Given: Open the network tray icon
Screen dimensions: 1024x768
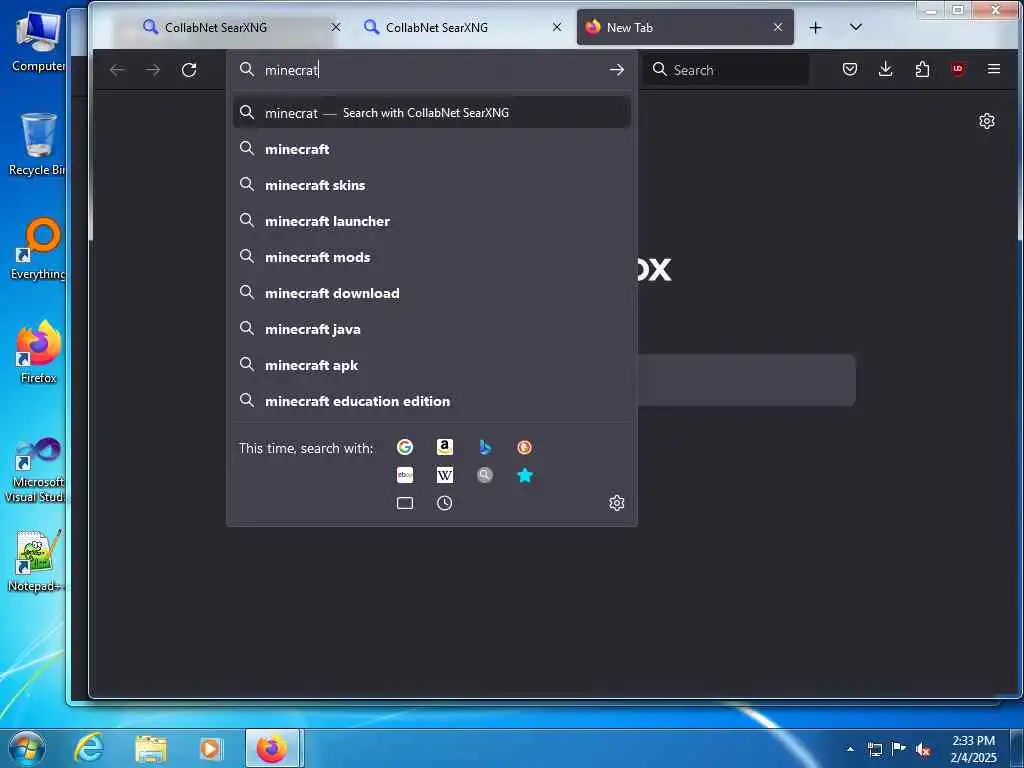Looking at the screenshot, I should click(874, 749).
